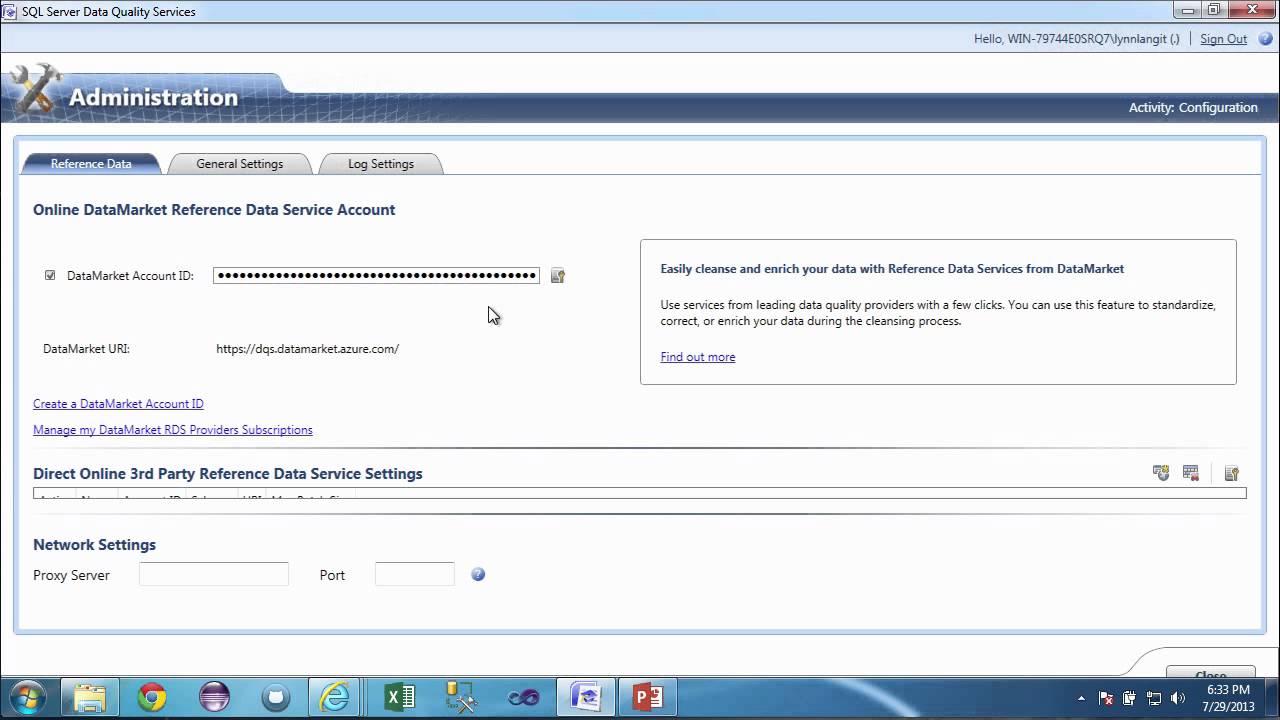This screenshot has height=720, width=1280.
Task: Click the Proxy Server input field
Action: tap(214, 574)
